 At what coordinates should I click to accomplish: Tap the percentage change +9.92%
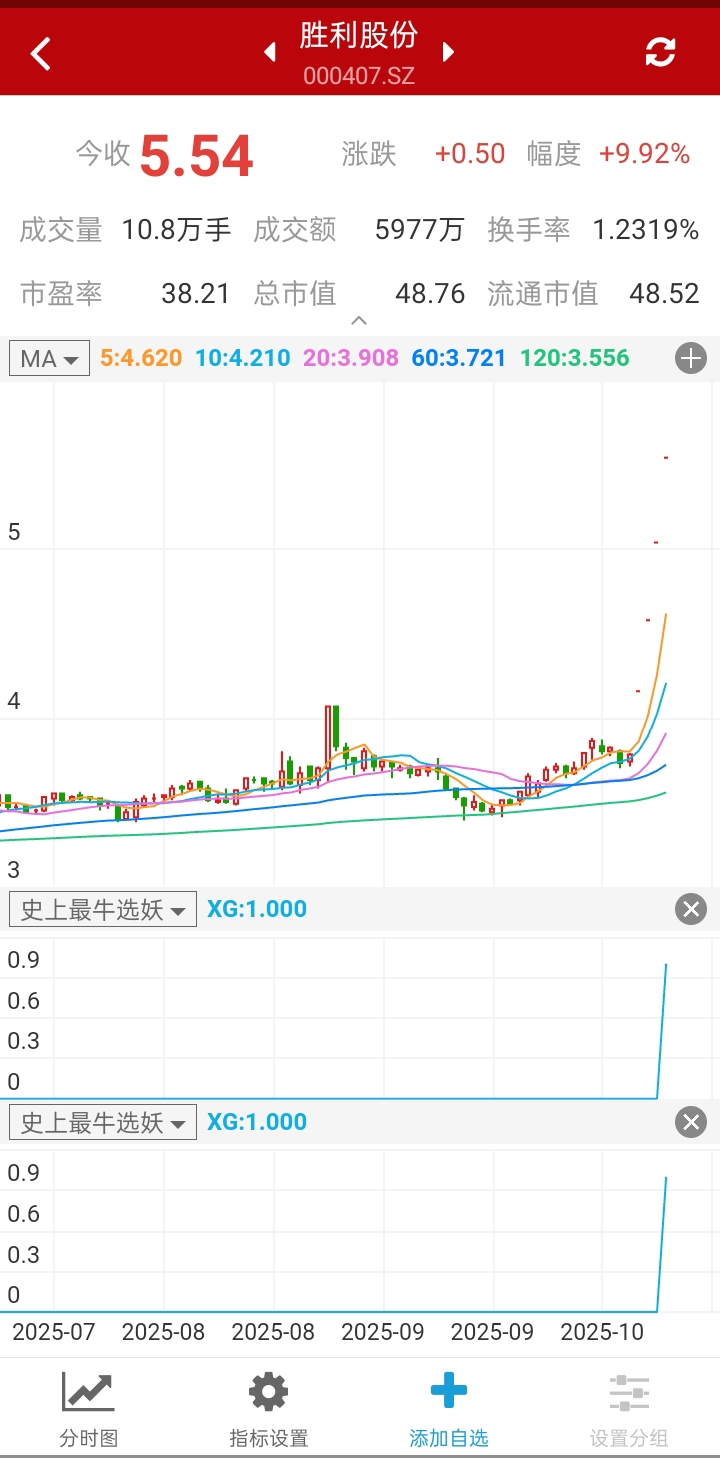point(645,153)
